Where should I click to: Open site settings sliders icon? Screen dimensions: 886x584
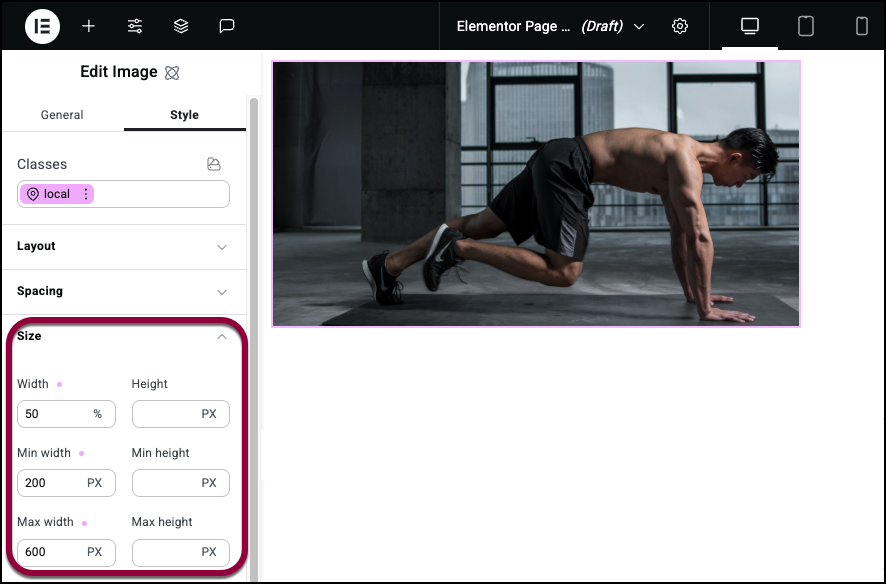(134, 26)
